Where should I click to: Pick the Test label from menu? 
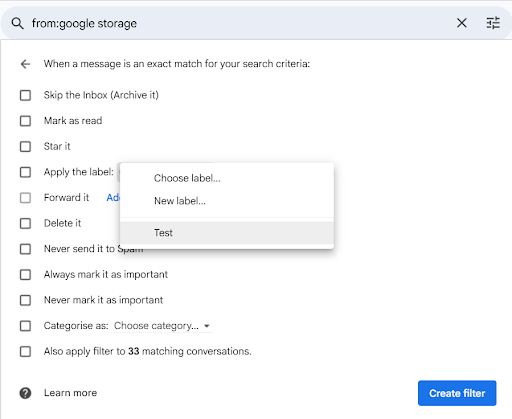coord(227,233)
